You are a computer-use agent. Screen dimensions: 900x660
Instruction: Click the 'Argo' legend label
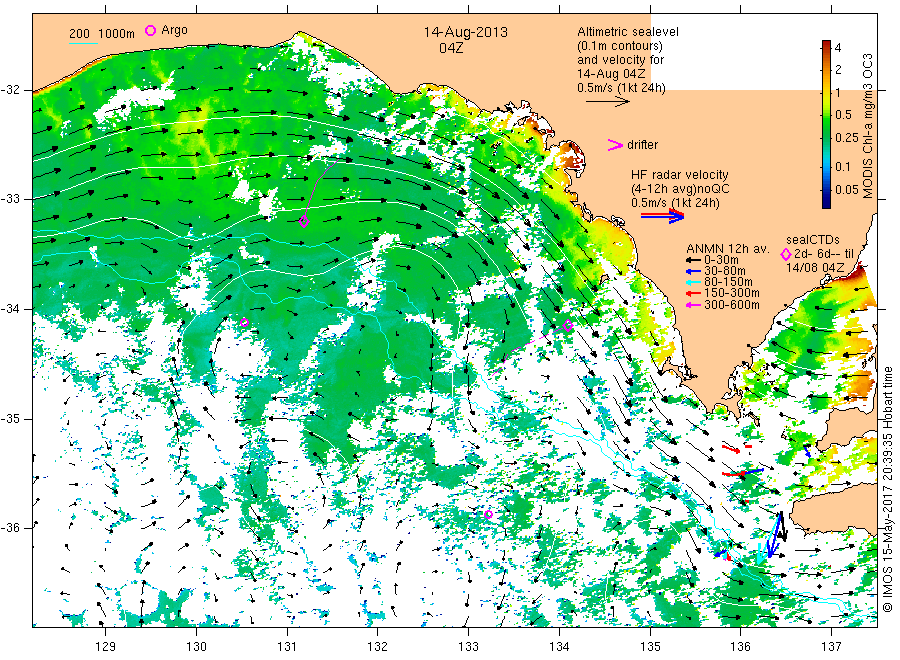click(174, 30)
